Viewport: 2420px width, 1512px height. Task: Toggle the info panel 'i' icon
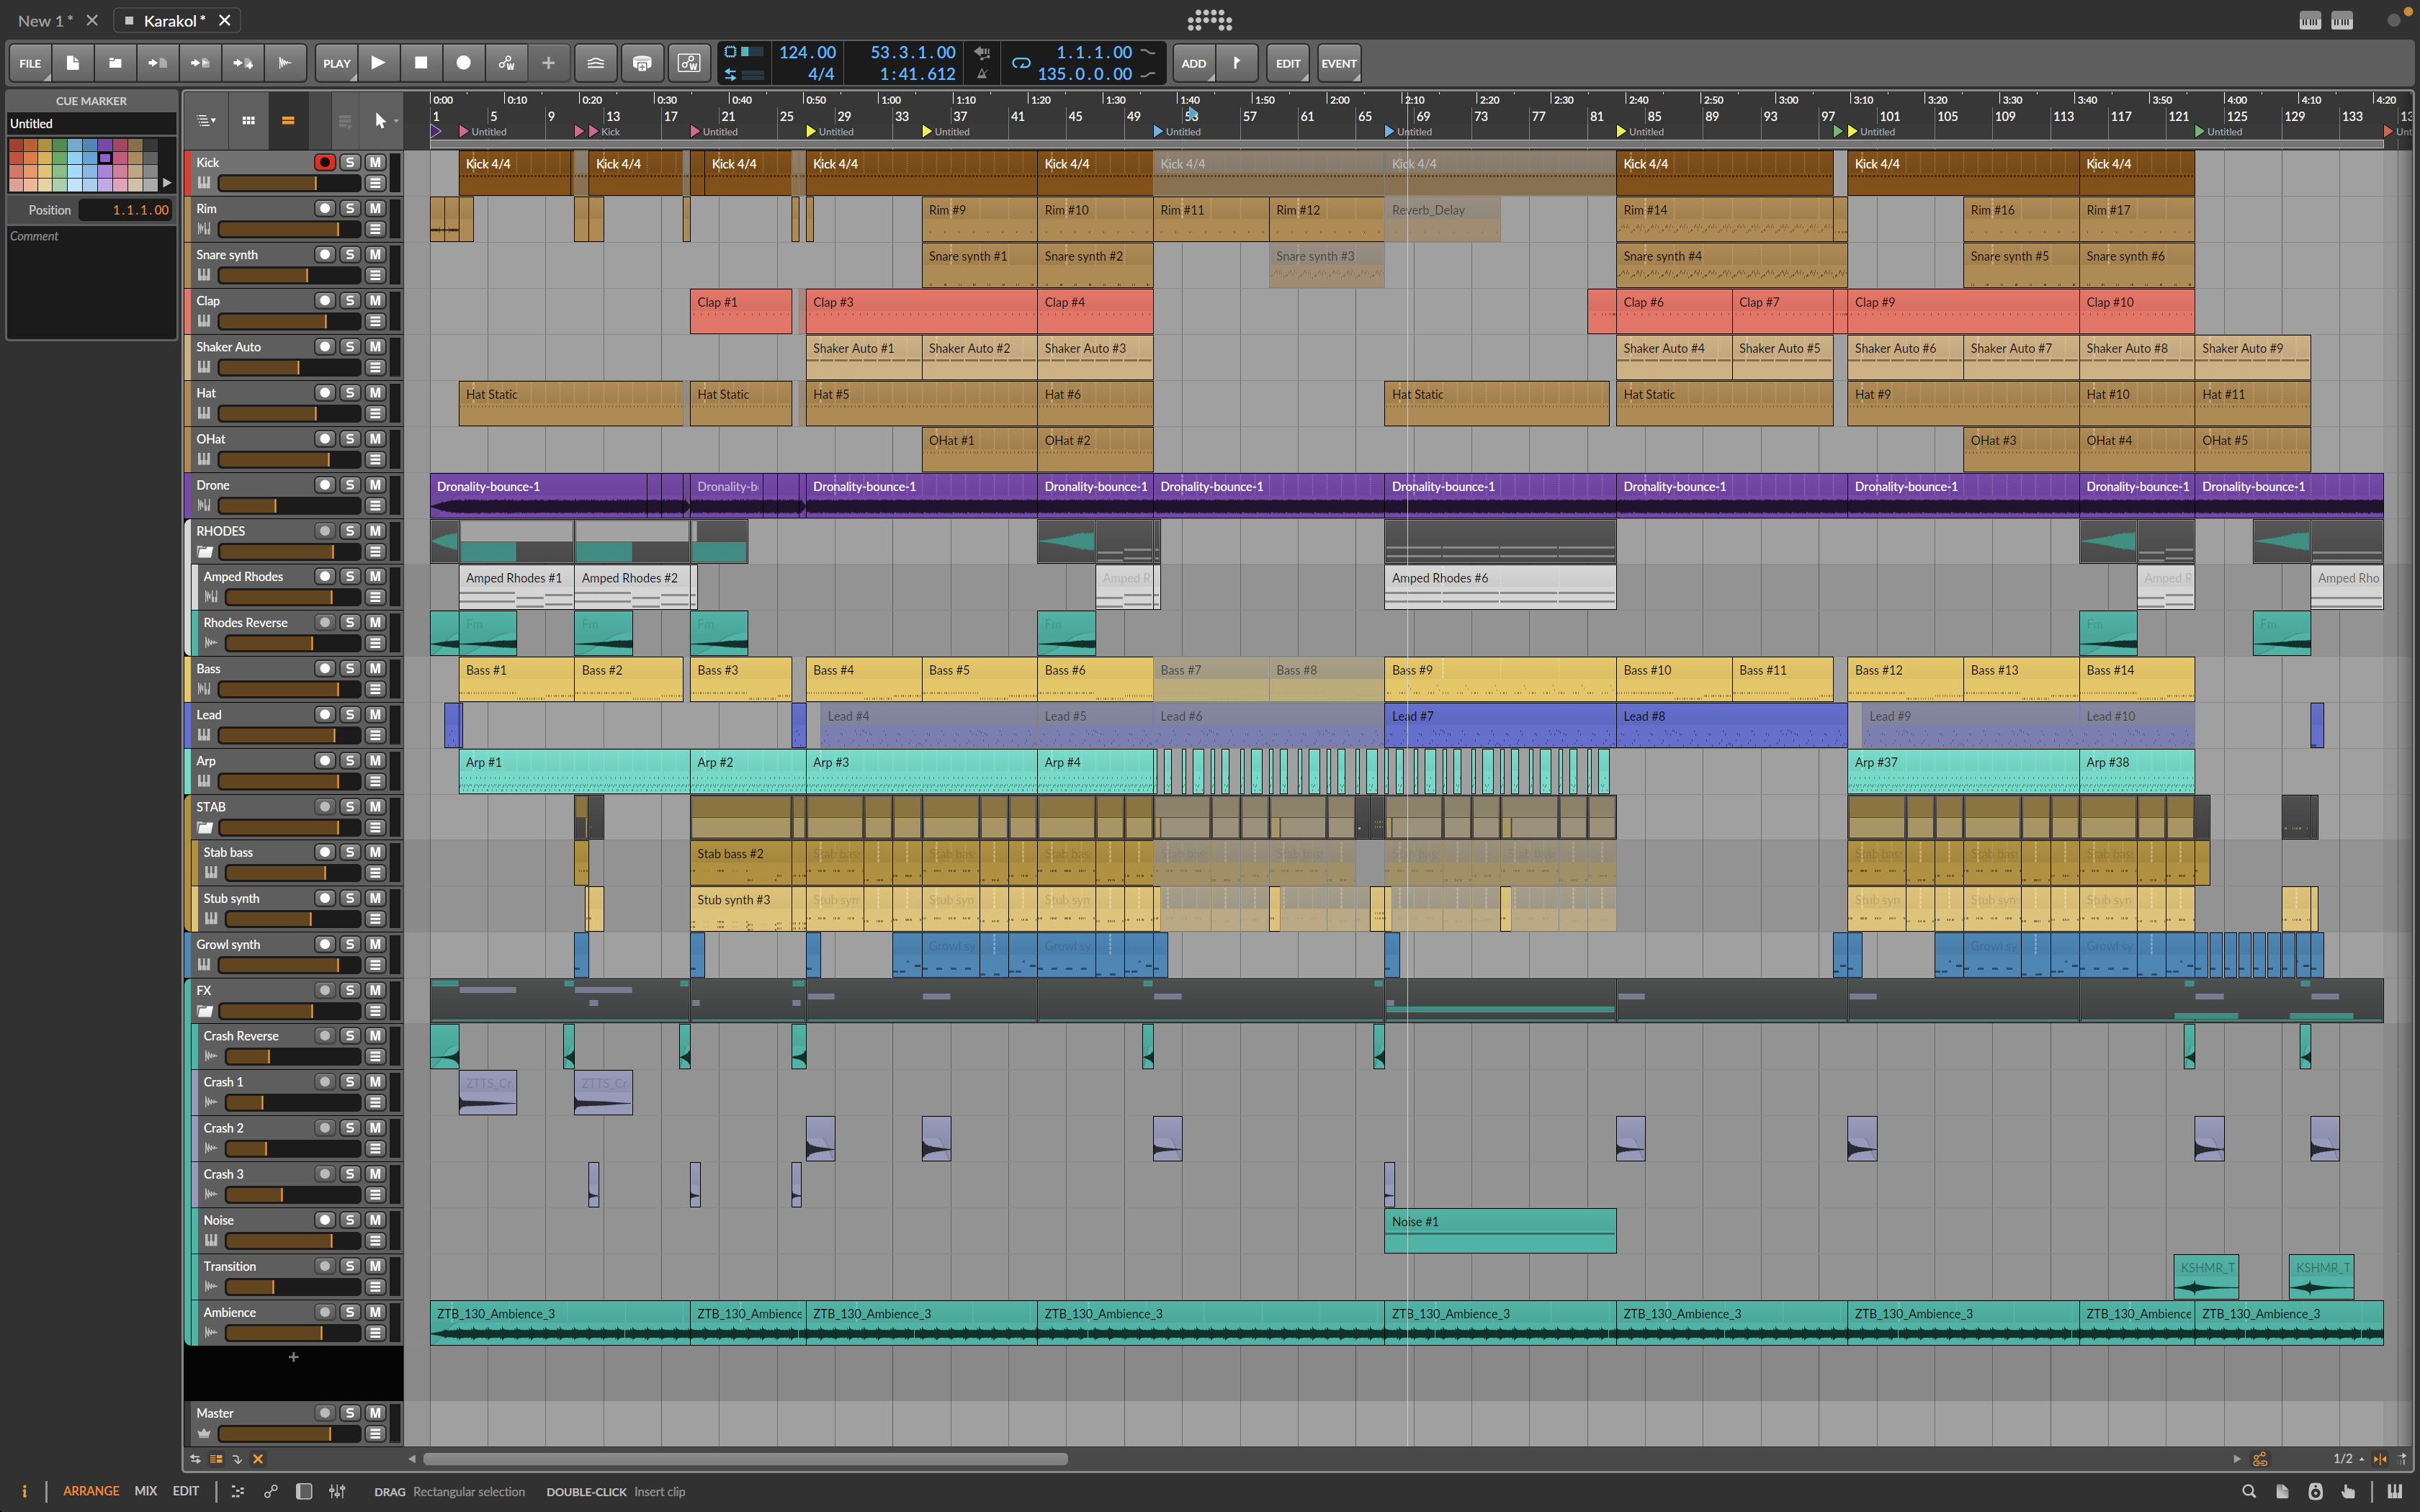[x=24, y=1491]
